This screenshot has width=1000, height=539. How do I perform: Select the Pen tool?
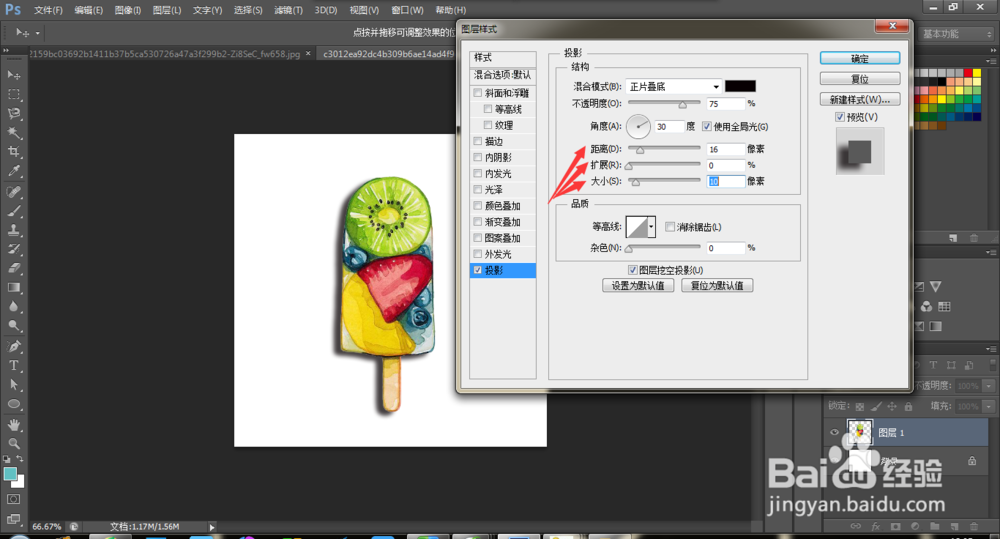[x=13, y=346]
